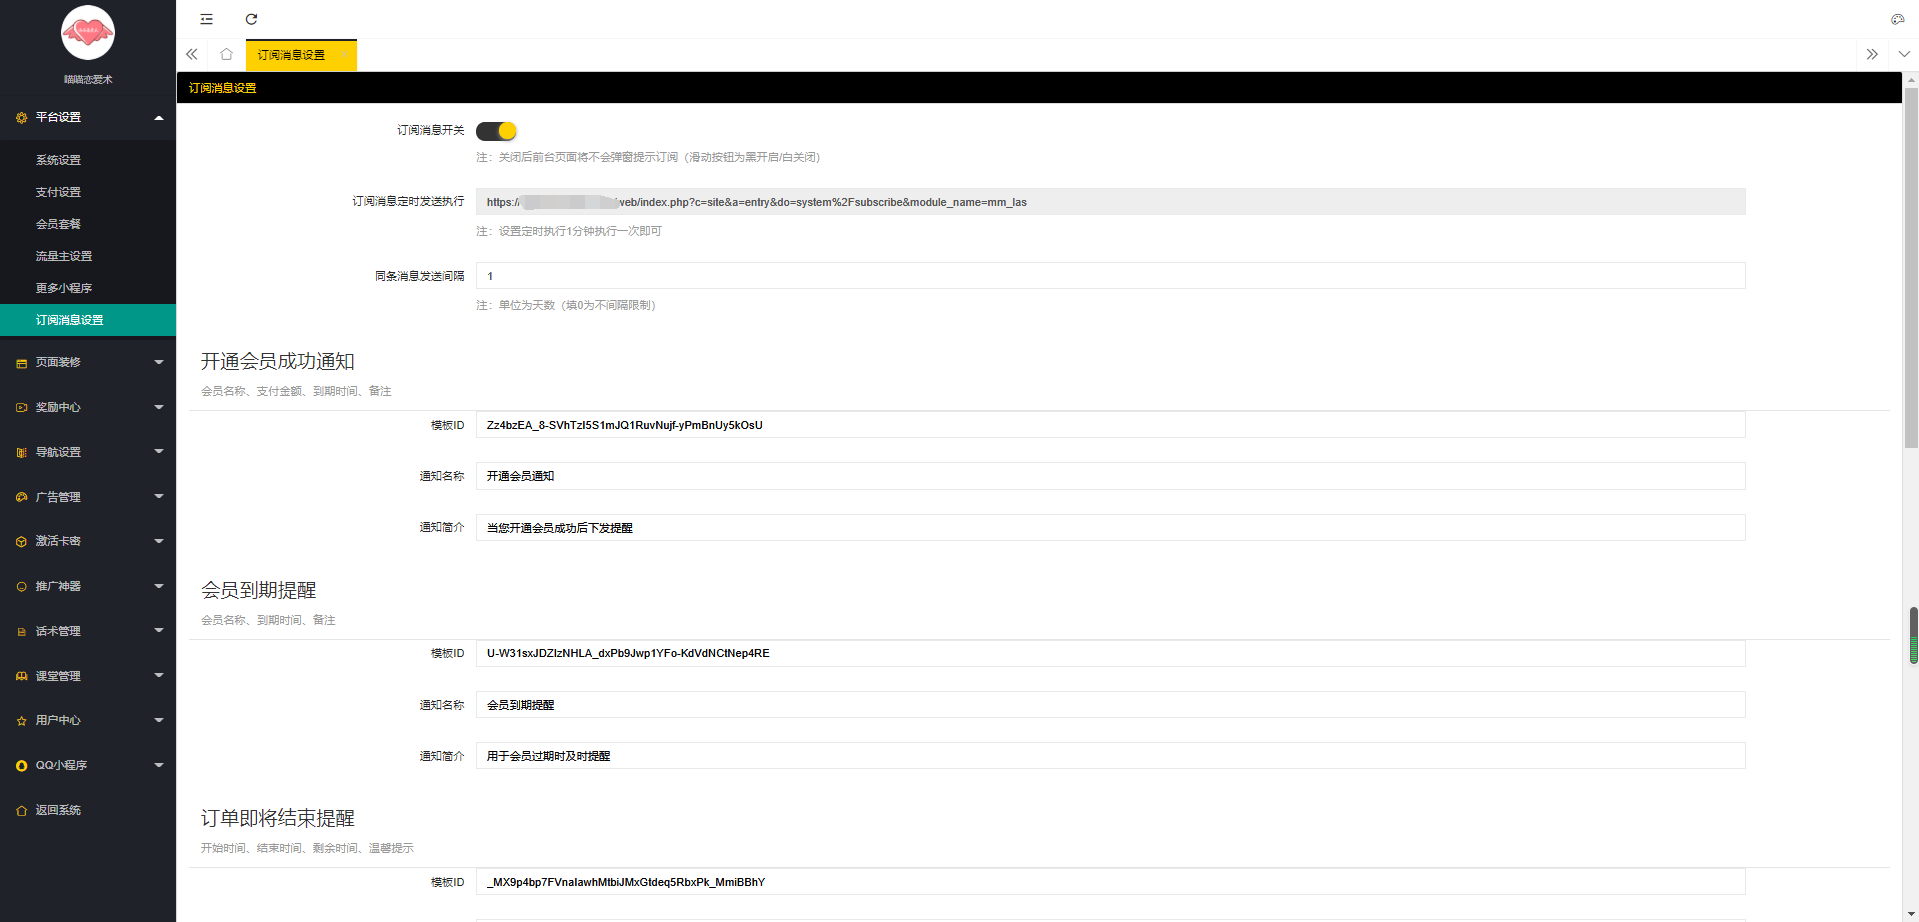Click the page vertical scrollbar thumb
The width and height of the screenshot is (1919, 922).
pos(1911,268)
